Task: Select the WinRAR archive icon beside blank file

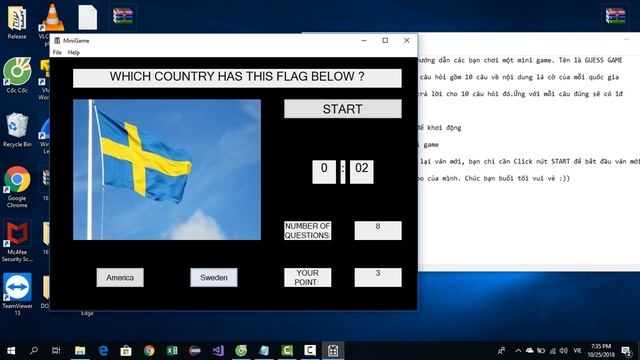Action: pyautogui.click(x=123, y=16)
